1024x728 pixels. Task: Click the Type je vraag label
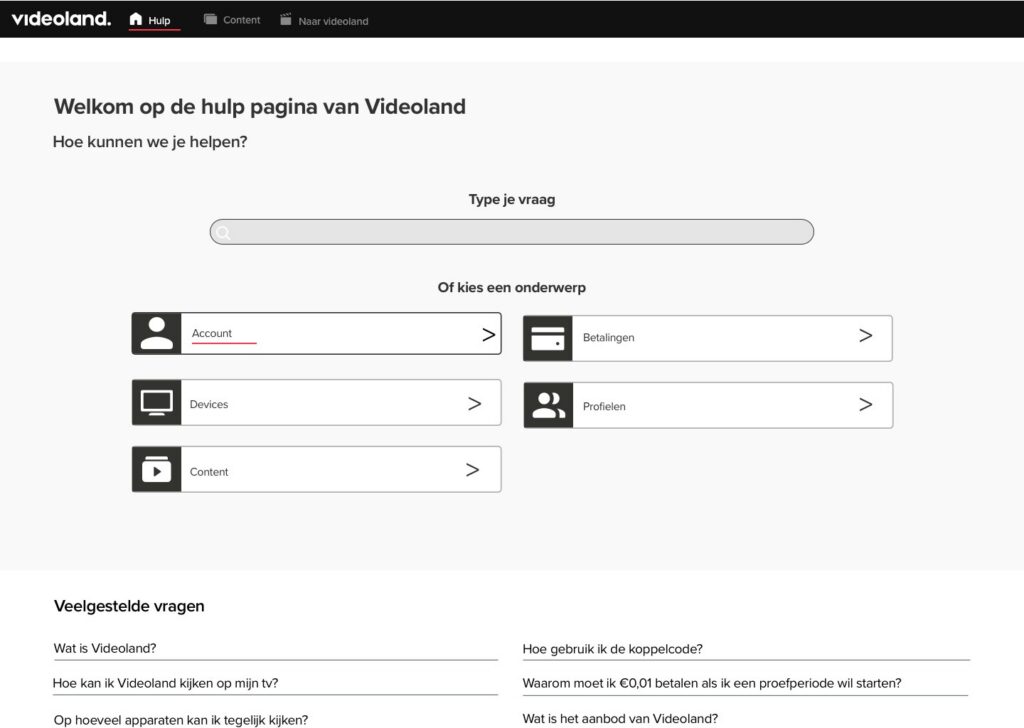pyautogui.click(x=512, y=200)
